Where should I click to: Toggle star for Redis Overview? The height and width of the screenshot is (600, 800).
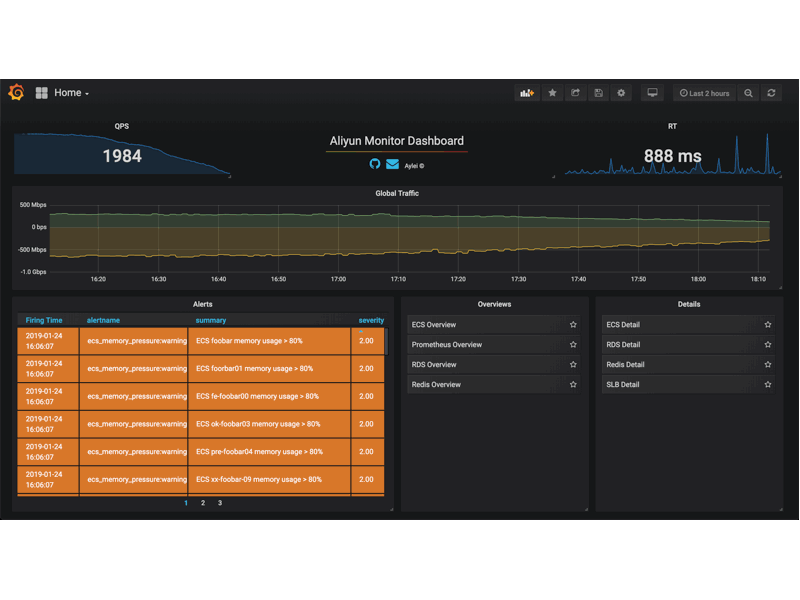[x=573, y=385]
